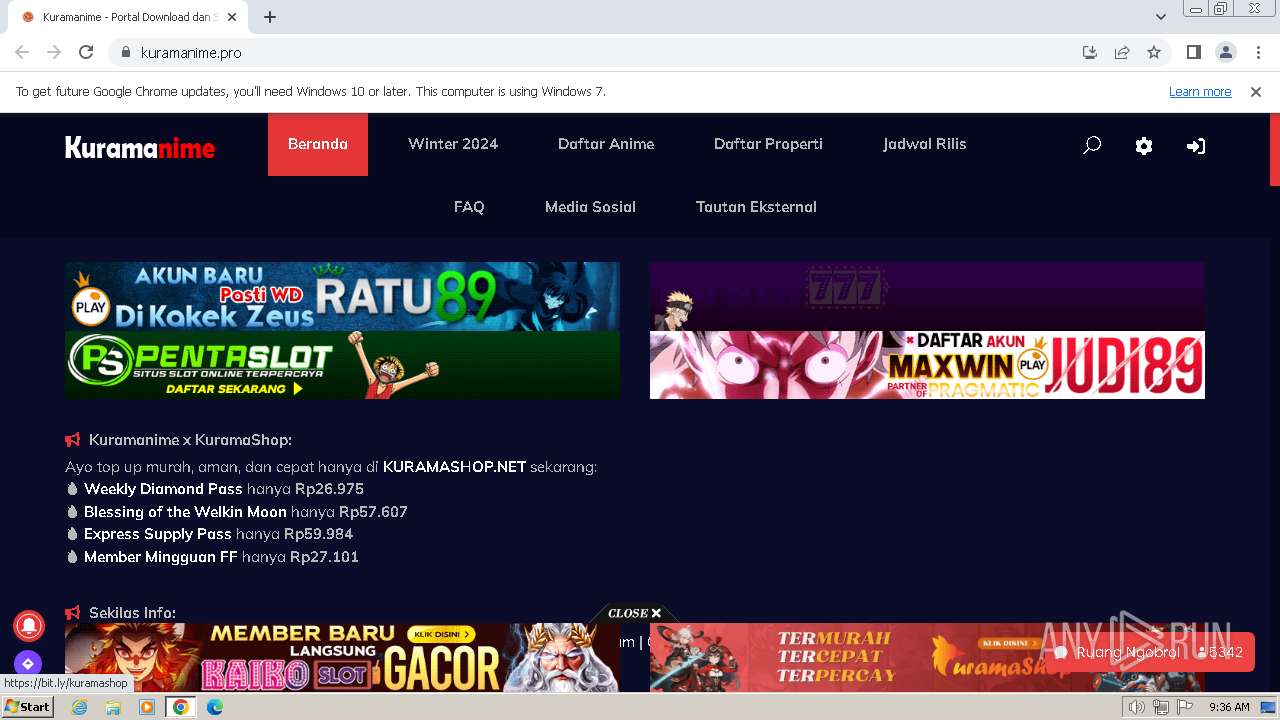Click Blessing of the Welkin Moon link
Image resolution: width=1280 pixels, height=720 pixels.
[x=185, y=512]
